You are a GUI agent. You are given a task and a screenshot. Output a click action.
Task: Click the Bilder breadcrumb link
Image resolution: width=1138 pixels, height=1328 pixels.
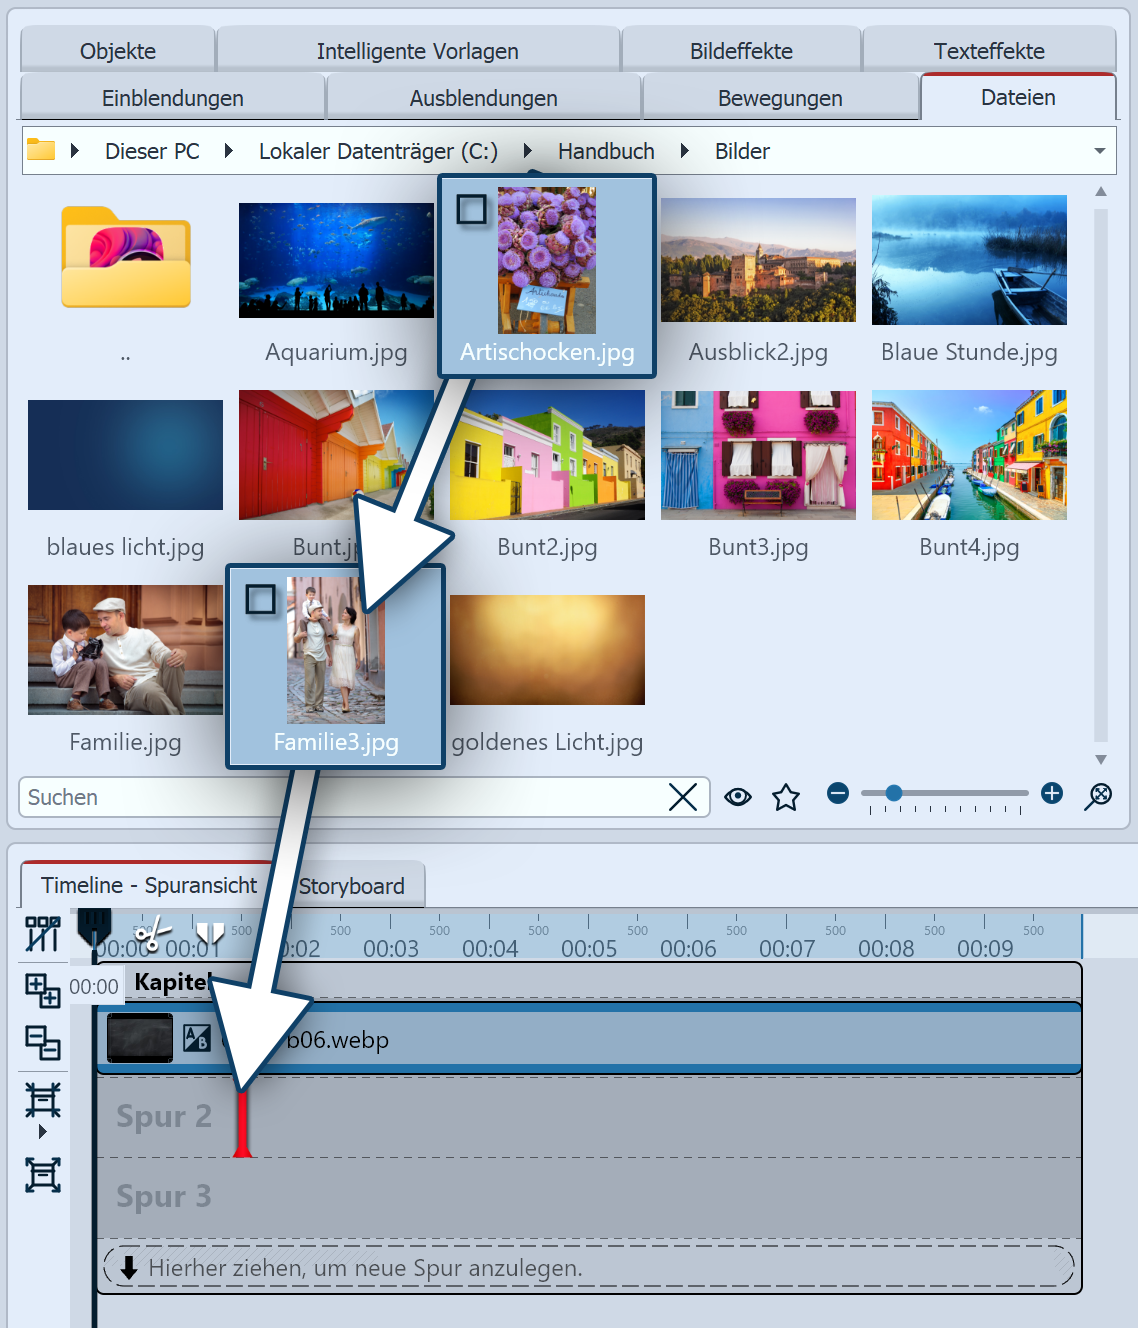click(x=742, y=151)
